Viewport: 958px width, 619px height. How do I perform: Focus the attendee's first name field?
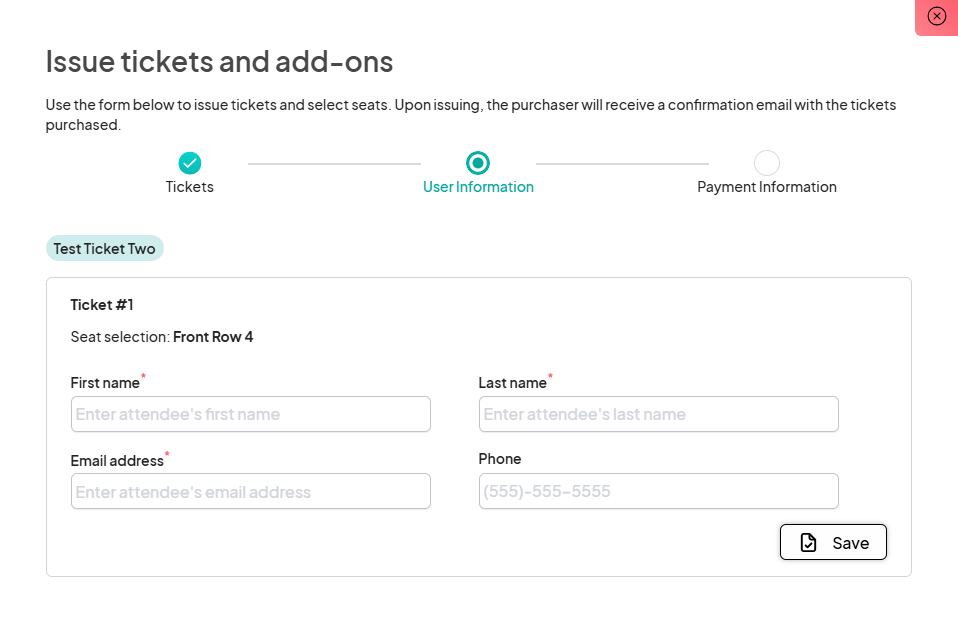[x=250, y=414]
